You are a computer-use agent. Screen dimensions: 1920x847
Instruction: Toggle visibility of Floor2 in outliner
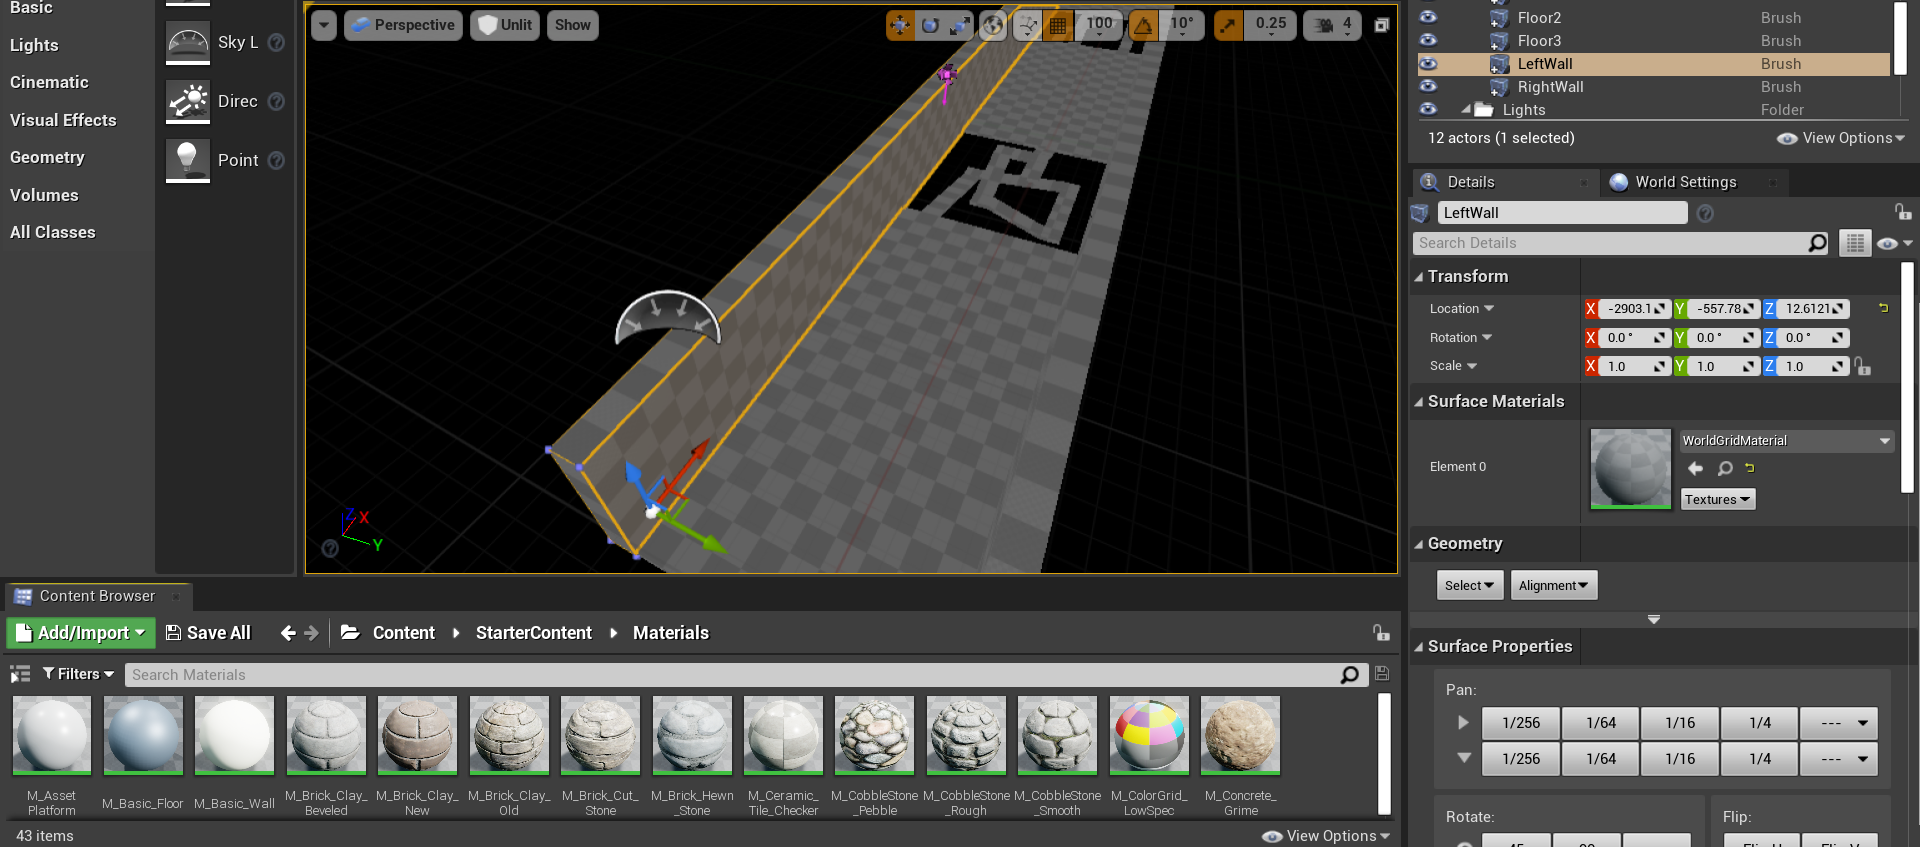[x=1428, y=17]
